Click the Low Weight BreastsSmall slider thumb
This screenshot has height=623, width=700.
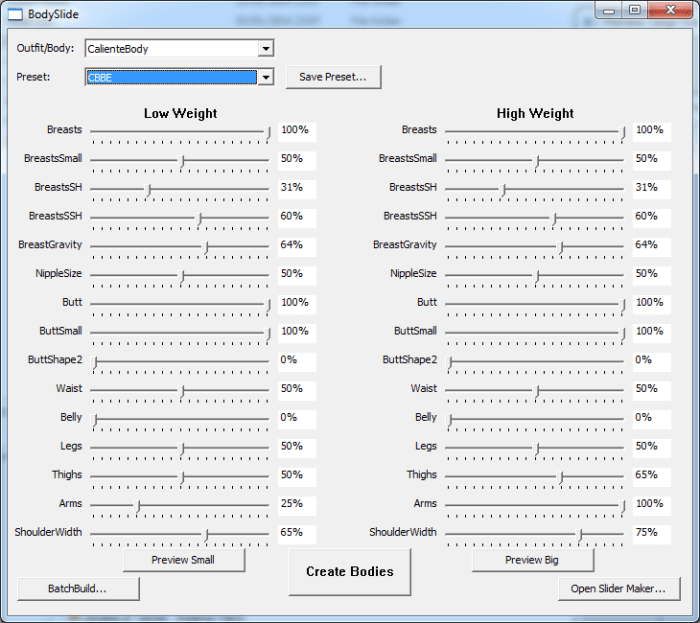click(181, 162)
